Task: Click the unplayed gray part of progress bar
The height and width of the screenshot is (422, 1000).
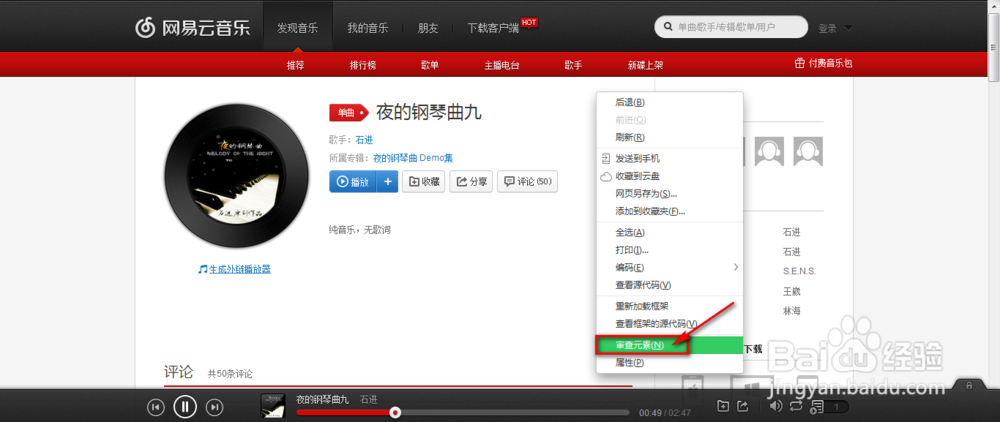Action: [x=515, y=412]
